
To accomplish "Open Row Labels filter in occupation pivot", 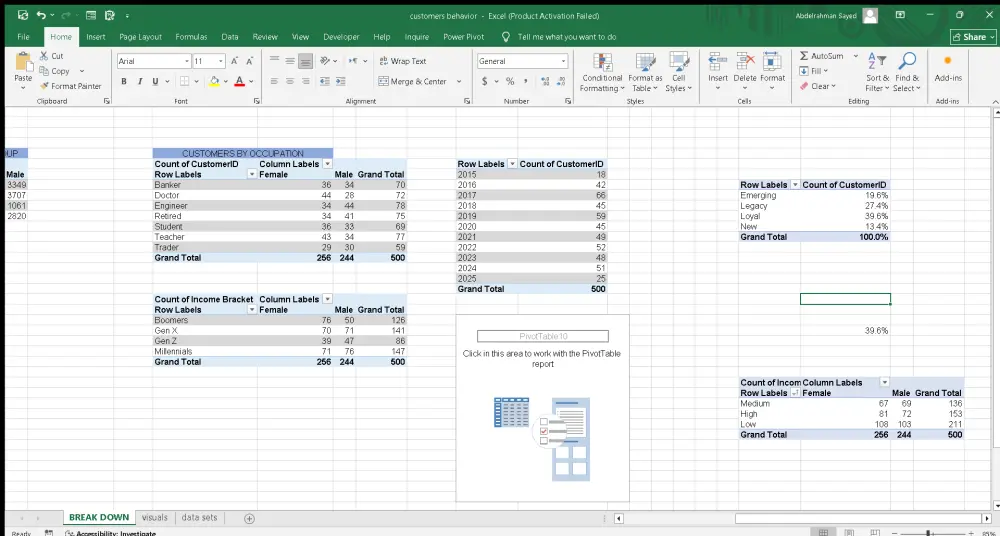I will tap(252, 174).
